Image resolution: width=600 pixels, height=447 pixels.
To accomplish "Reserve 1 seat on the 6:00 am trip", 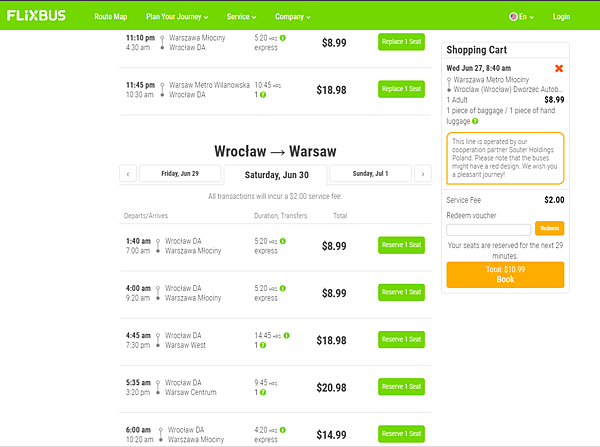I will [401, 434].
